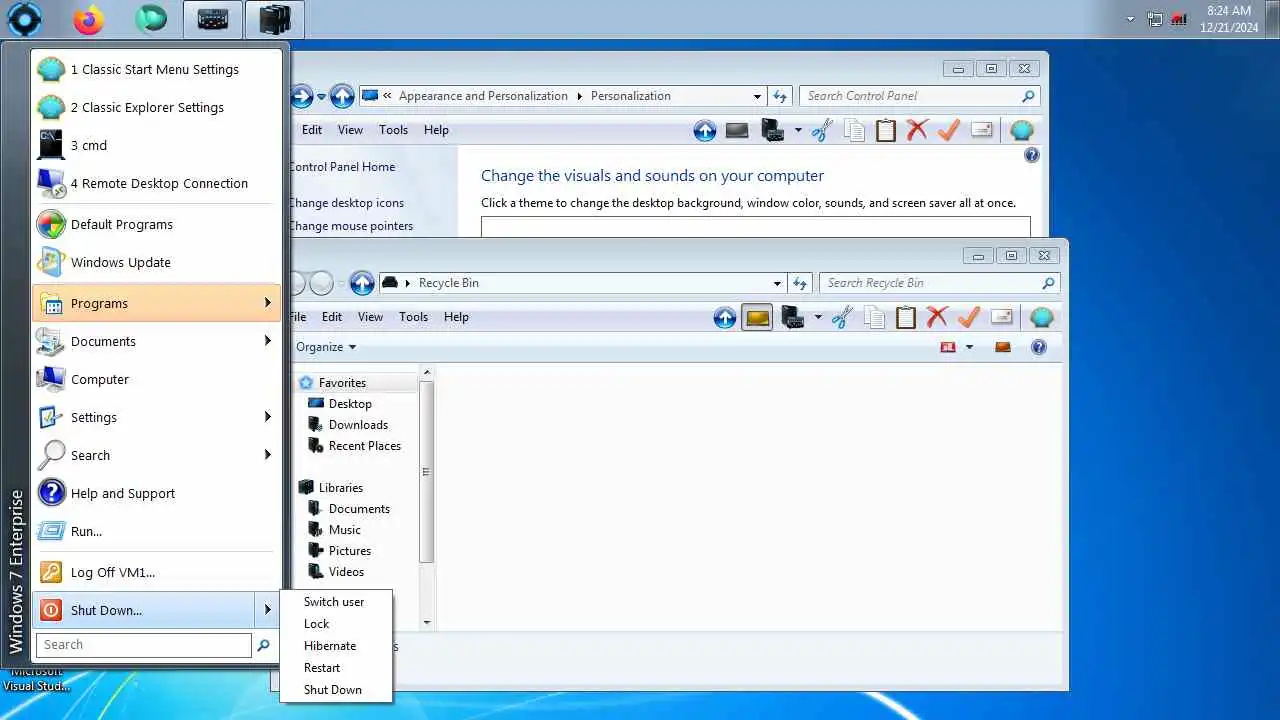The height and width of the screenshot is (720, 1280).
Task: Launch Firefox from the taskbar
Action: (89, 19)
